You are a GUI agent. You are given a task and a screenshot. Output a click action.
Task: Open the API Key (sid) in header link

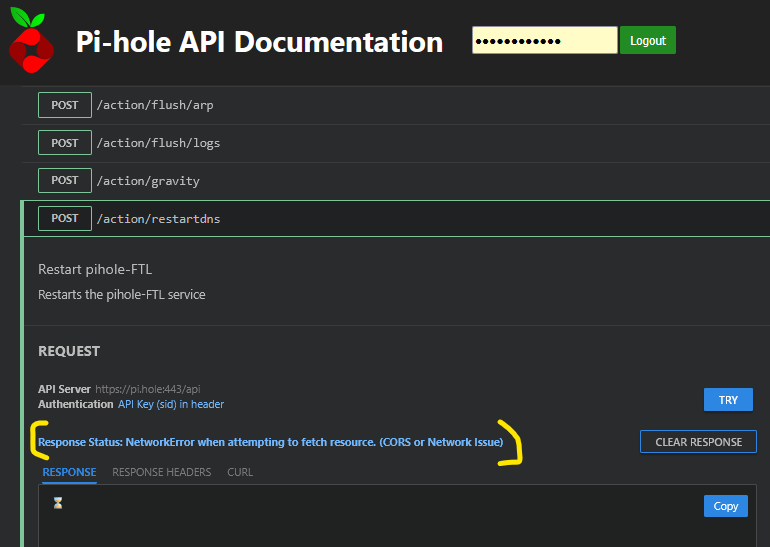point(171,404)
